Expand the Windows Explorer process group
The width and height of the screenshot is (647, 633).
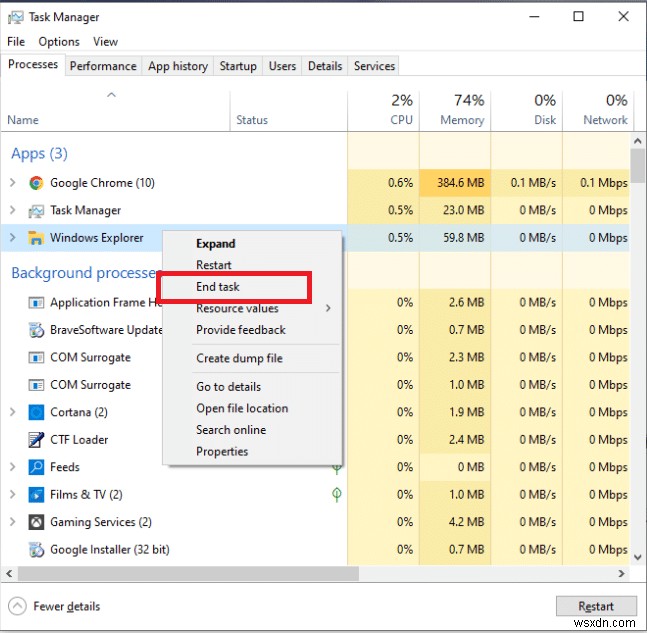(12, 237)
